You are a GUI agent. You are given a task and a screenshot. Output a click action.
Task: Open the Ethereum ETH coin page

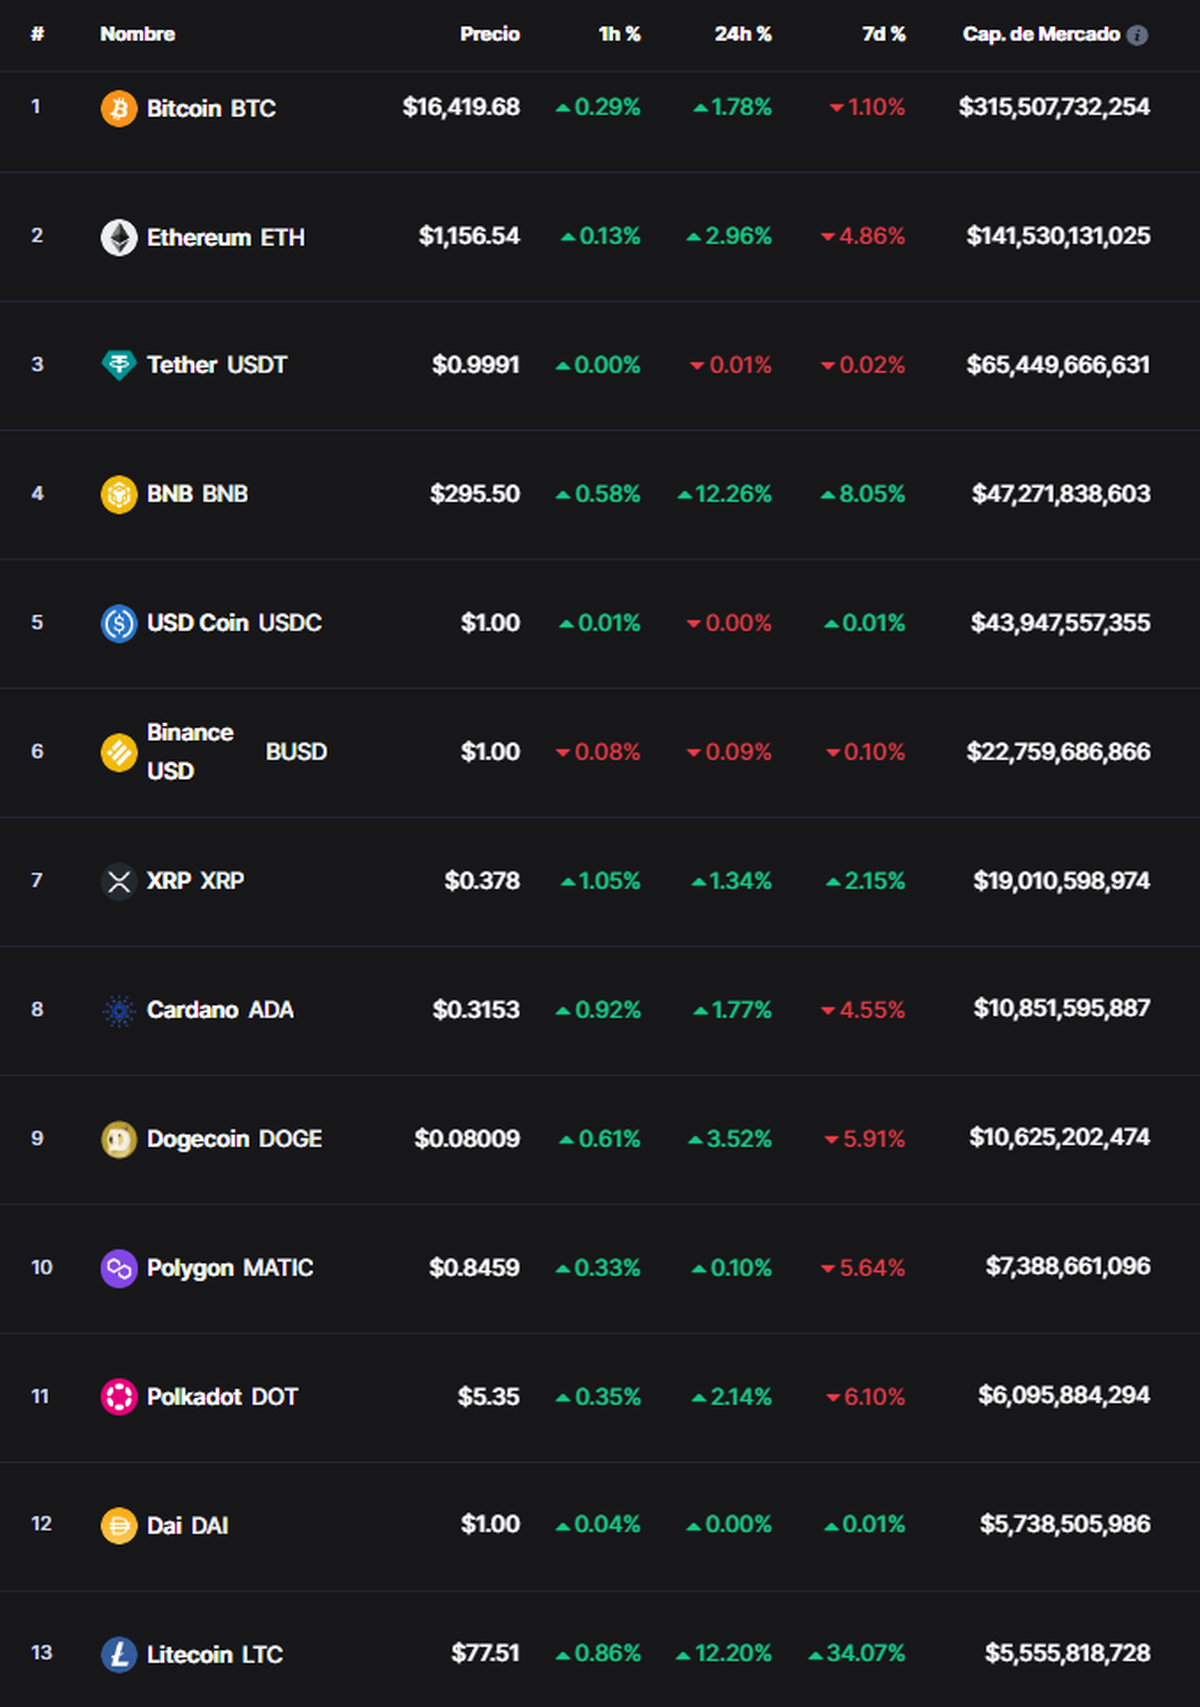tap(226, 237)
